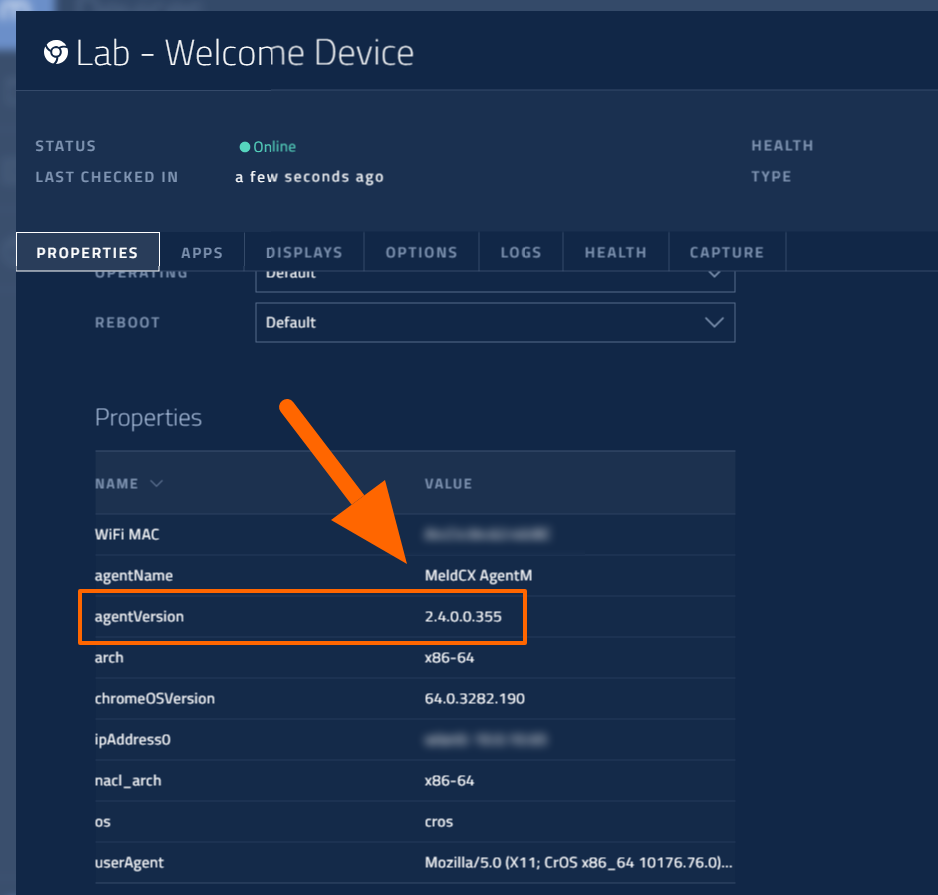
Task: Click the Chrome logo beside the device title
Action: point(56,53)
